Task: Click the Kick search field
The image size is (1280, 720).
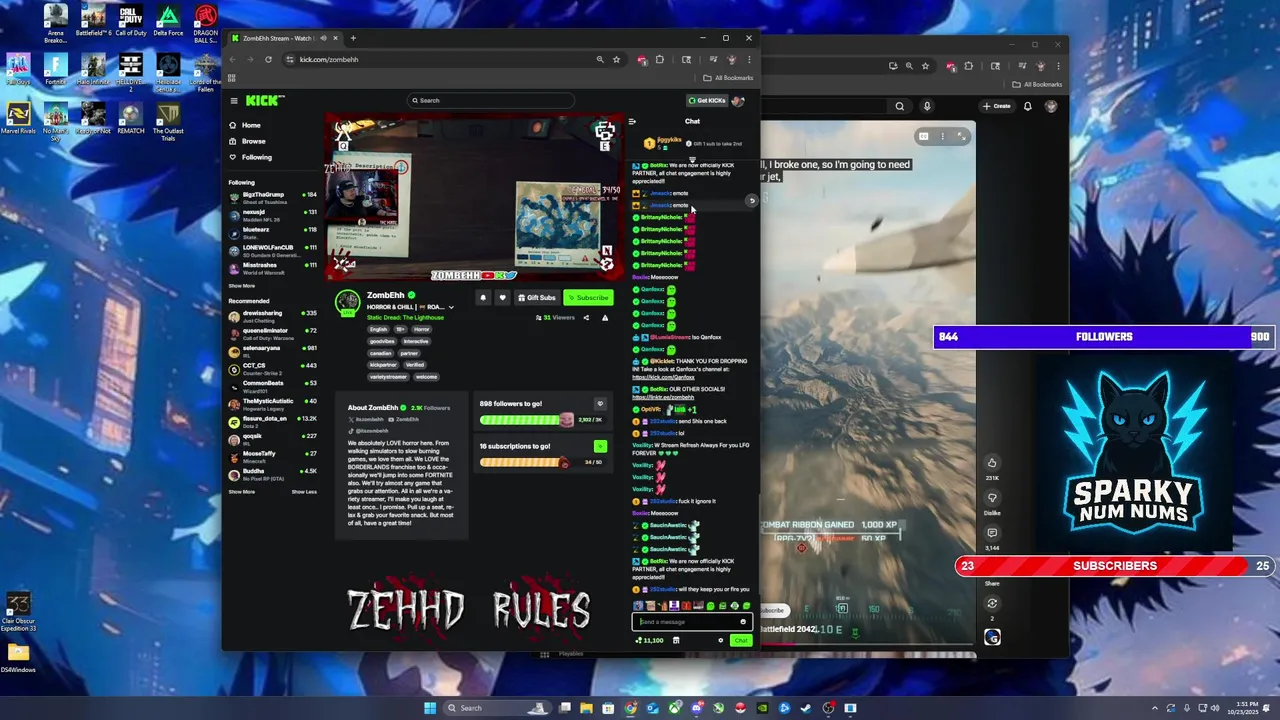Action: tap(491, 100)
